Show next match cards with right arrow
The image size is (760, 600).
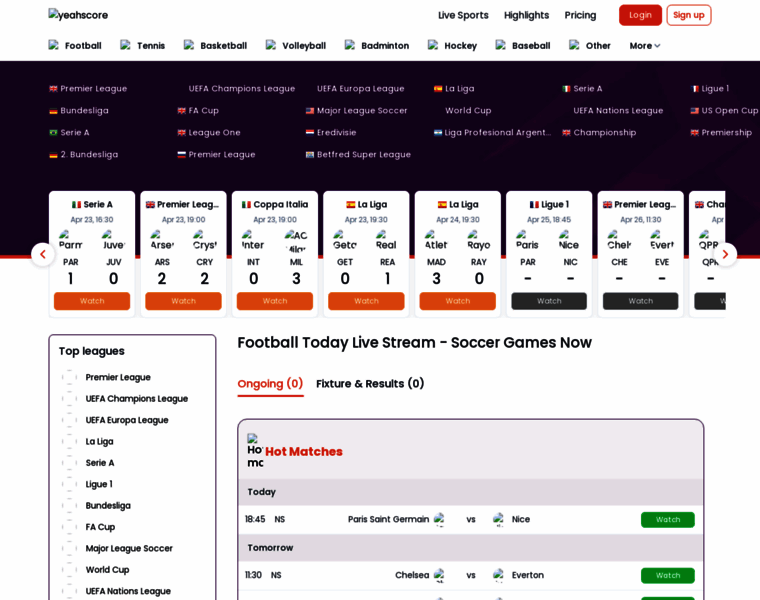[x=725, y=254]
